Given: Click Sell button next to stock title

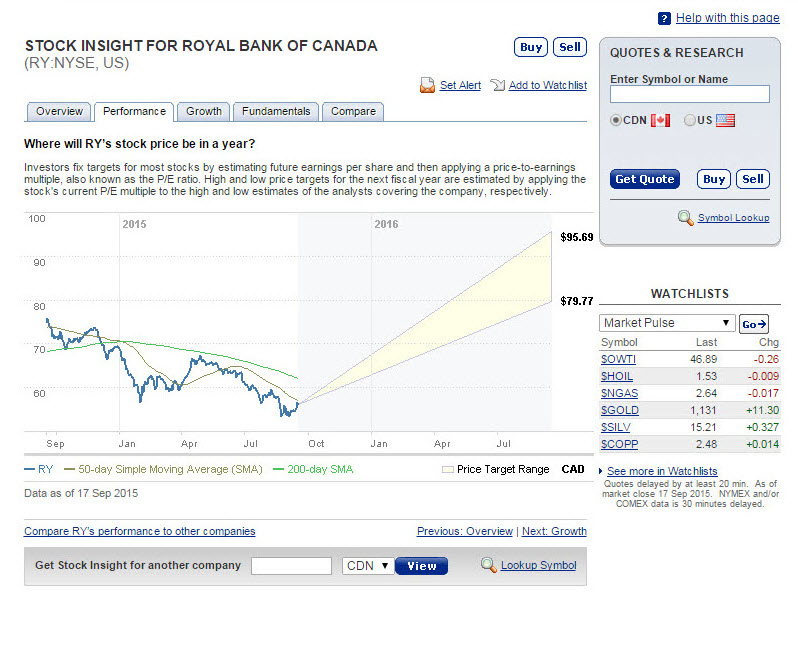Looking at the screenshot, I should [x=570, y=47].
